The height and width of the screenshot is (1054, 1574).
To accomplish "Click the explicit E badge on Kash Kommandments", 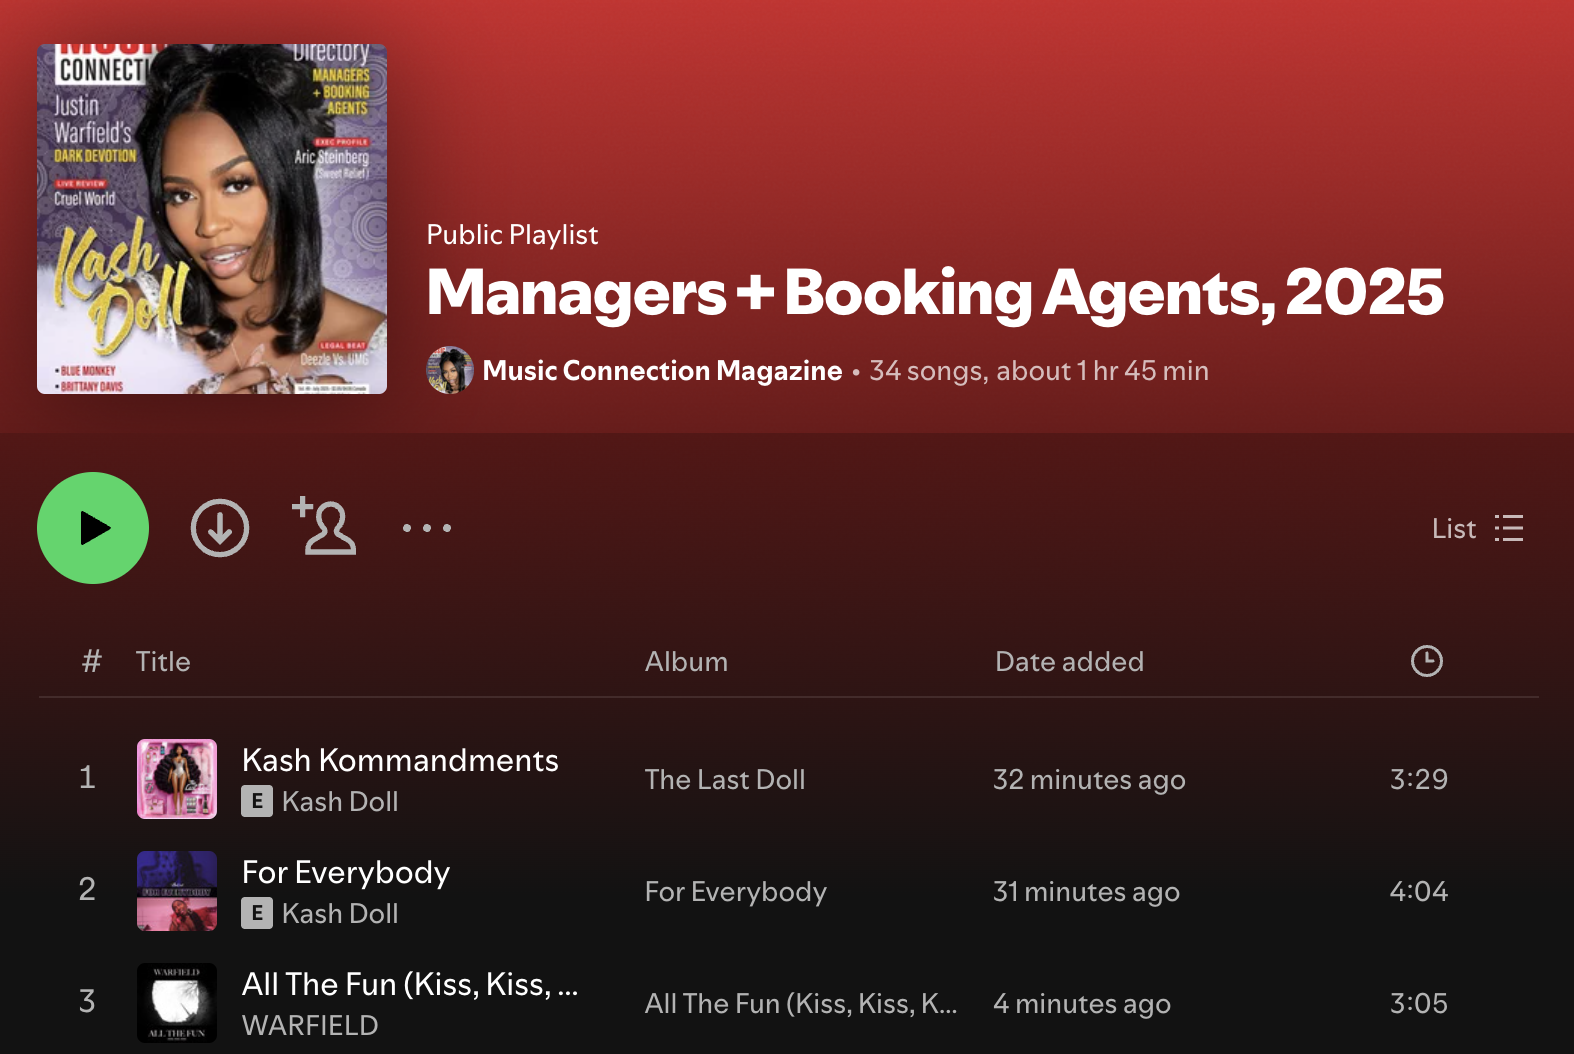I will [257, 801].
